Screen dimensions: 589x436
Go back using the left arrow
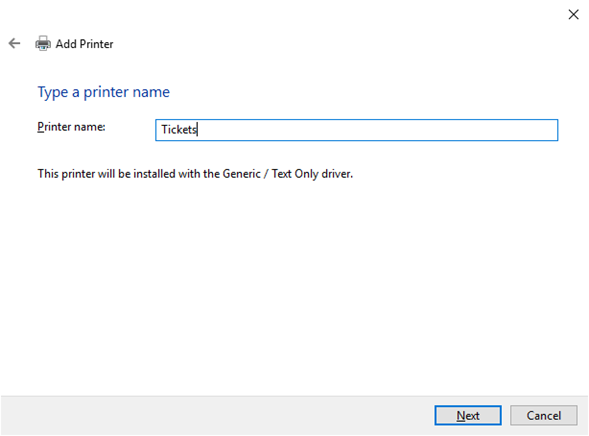[14, 44]
